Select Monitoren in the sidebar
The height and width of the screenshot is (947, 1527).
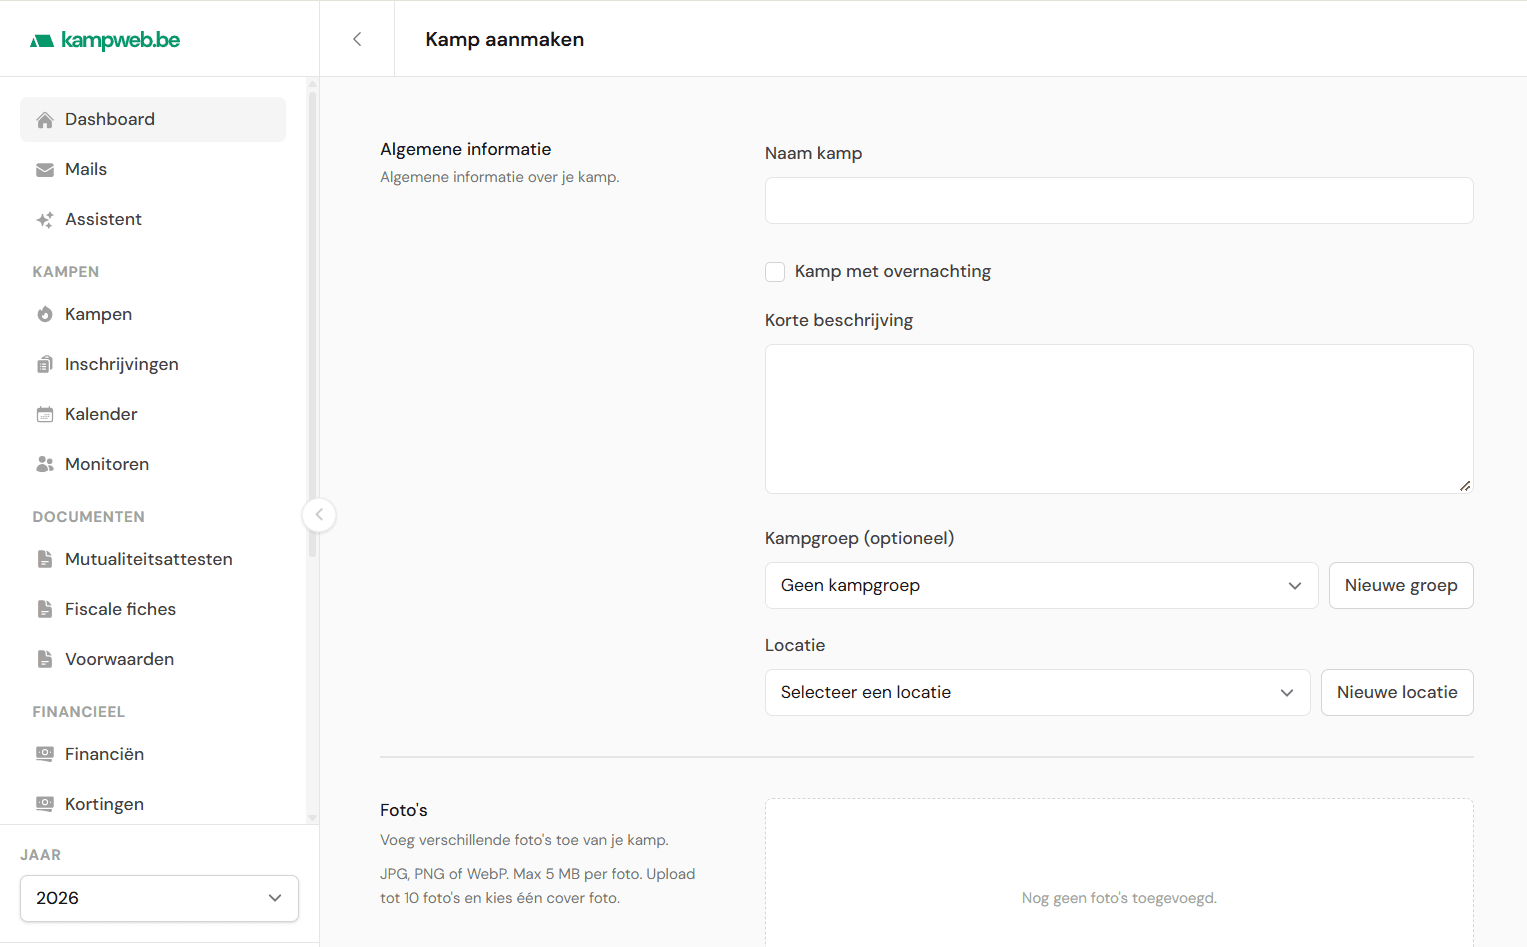coord(153,464)
